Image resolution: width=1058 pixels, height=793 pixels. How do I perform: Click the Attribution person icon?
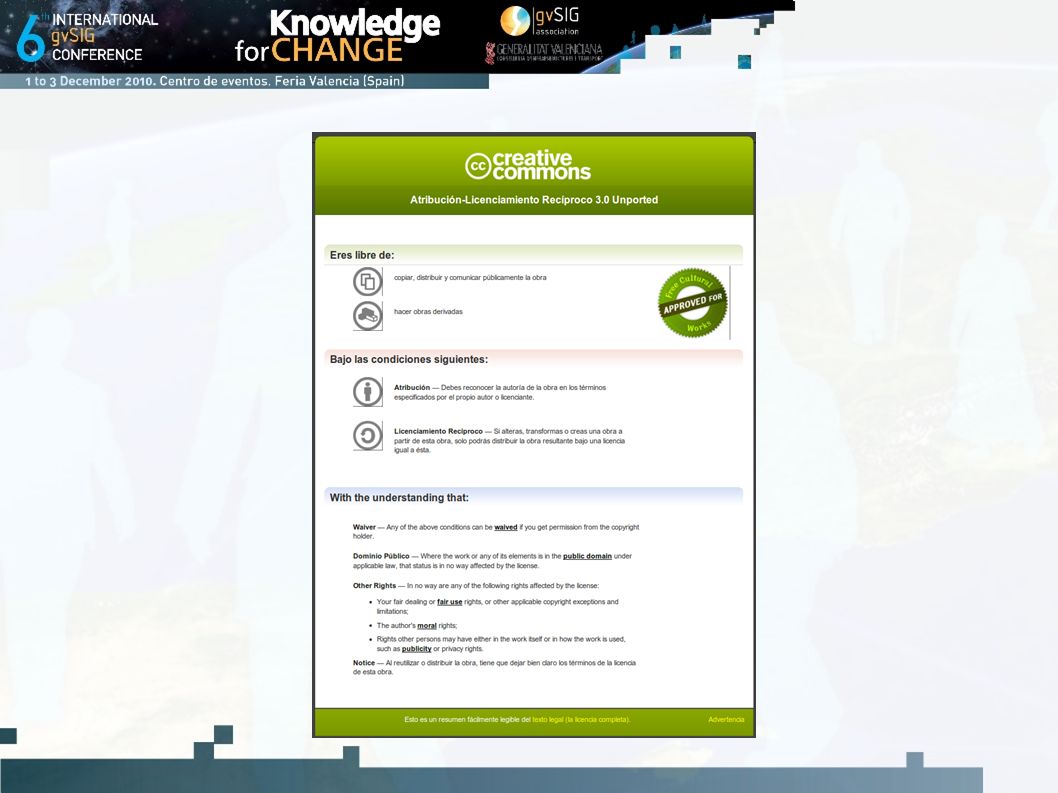[368, 391]
